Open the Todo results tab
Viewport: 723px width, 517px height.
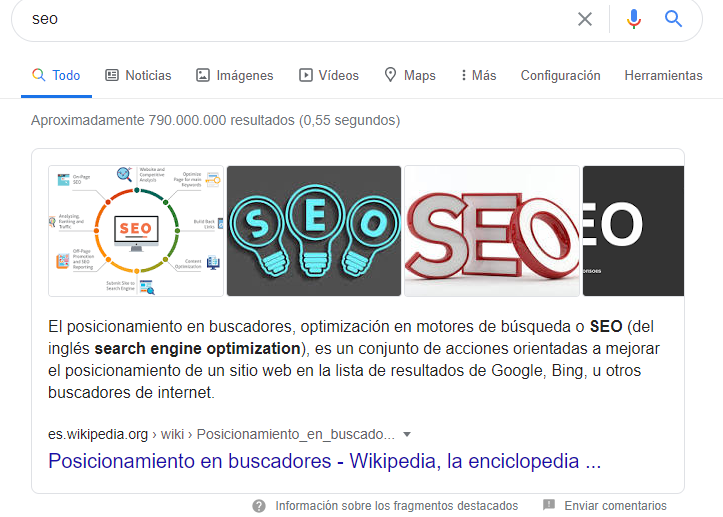(x=56, y=75)
